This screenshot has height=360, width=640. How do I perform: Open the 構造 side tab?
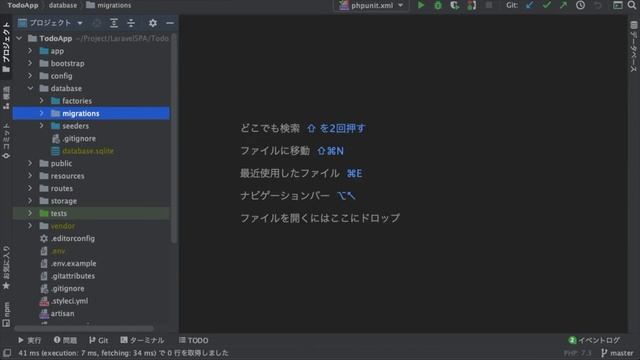pyautogui.click(x=6, y=97)
